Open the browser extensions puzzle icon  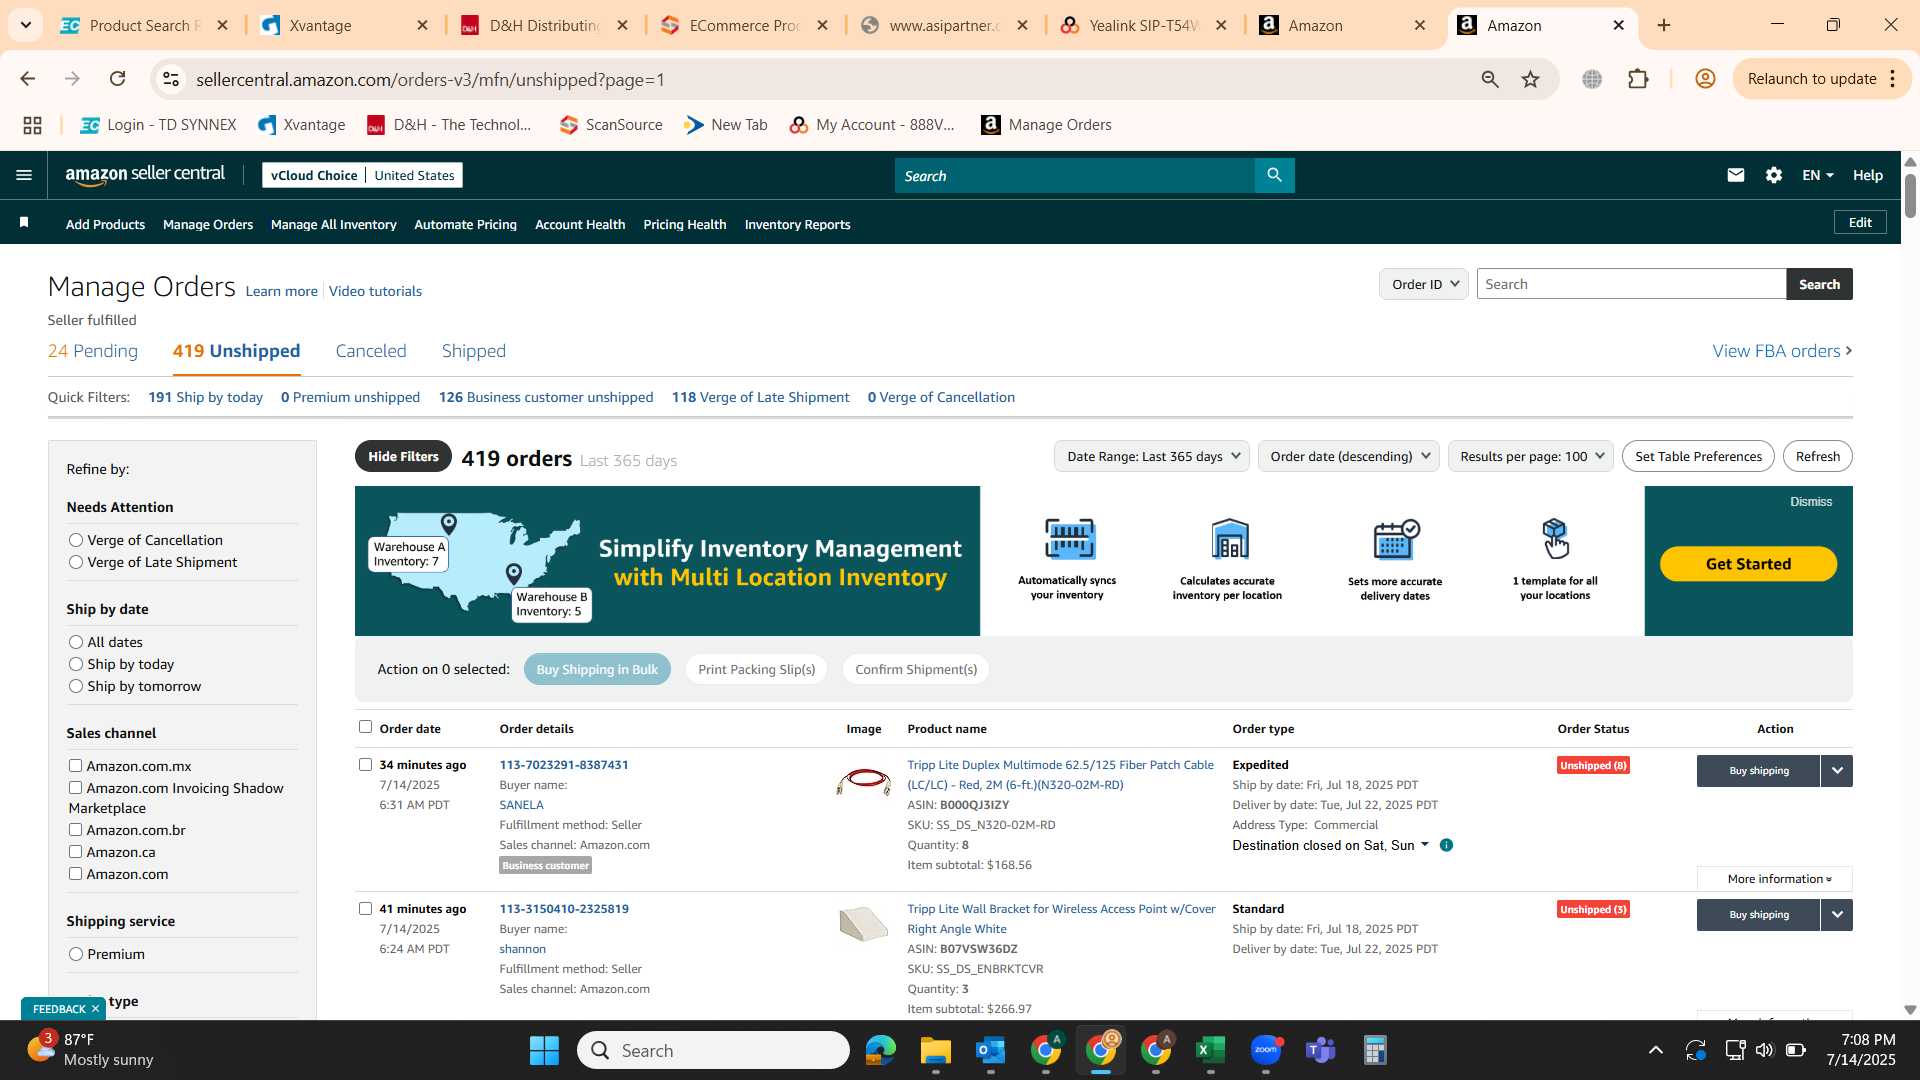pos(1638,79)
